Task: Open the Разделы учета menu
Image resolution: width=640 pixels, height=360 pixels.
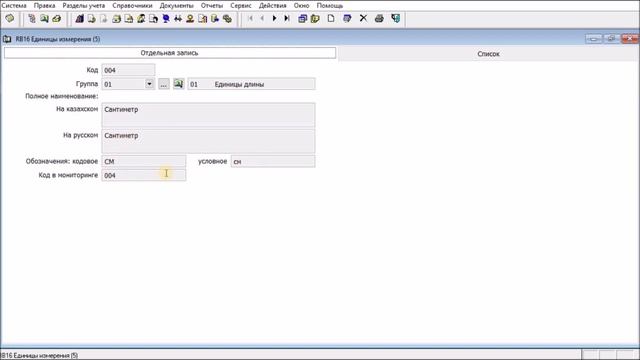Action: 84,6
